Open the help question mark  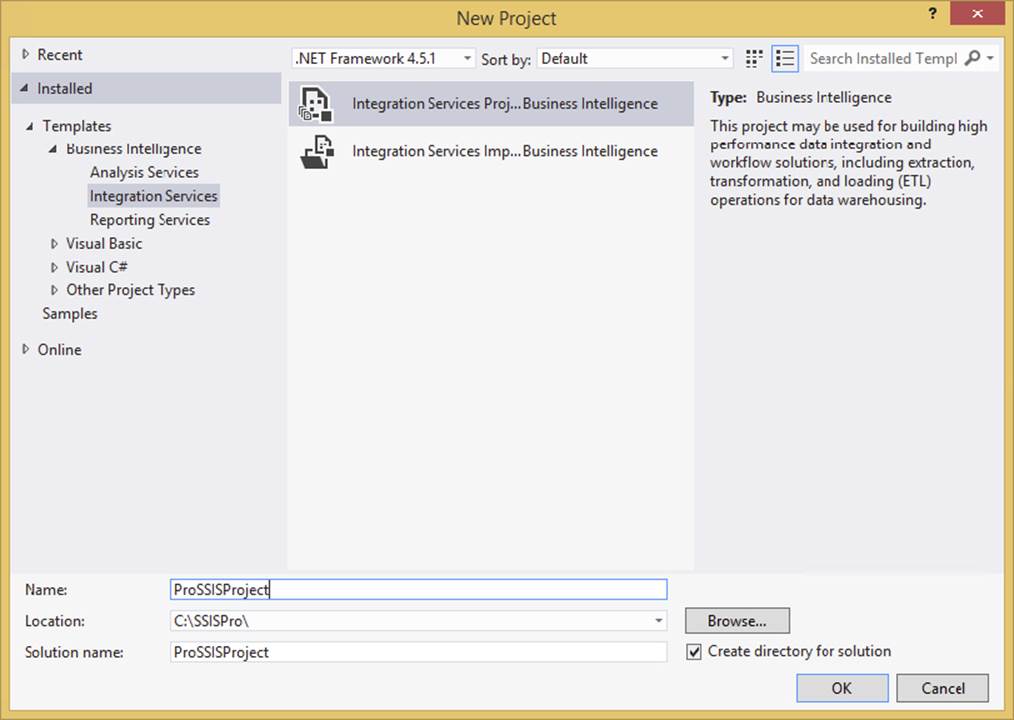pos(932,13)
